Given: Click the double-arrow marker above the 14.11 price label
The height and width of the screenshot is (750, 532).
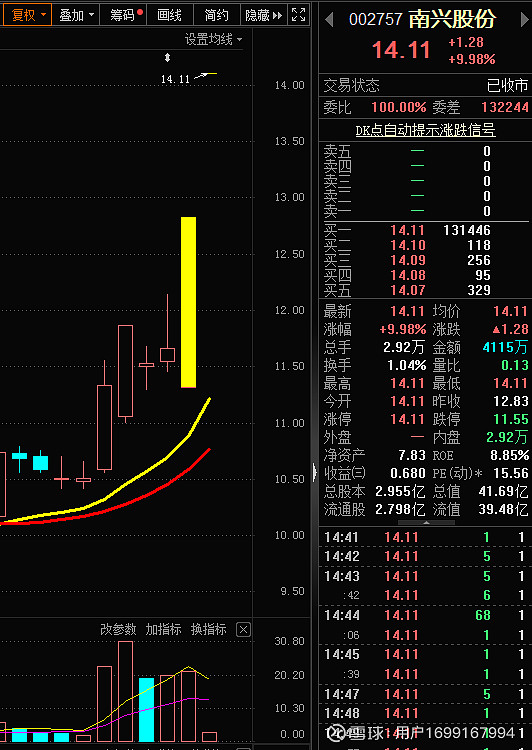Looking at the screenshot, I should (x=167, y=58).
